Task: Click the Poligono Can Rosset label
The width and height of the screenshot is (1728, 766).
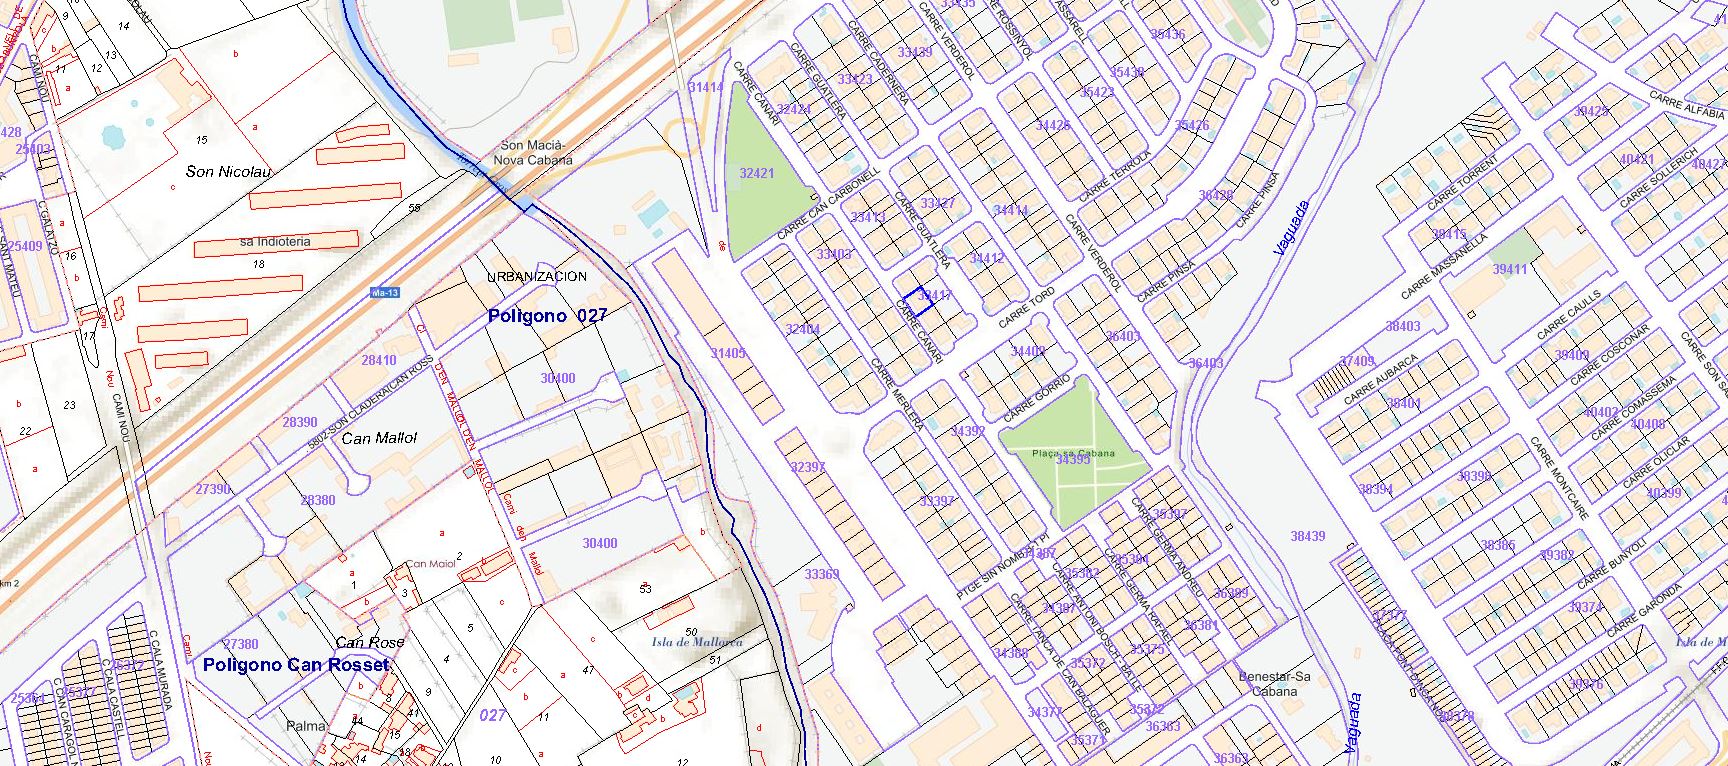Action: coord(296,665)
